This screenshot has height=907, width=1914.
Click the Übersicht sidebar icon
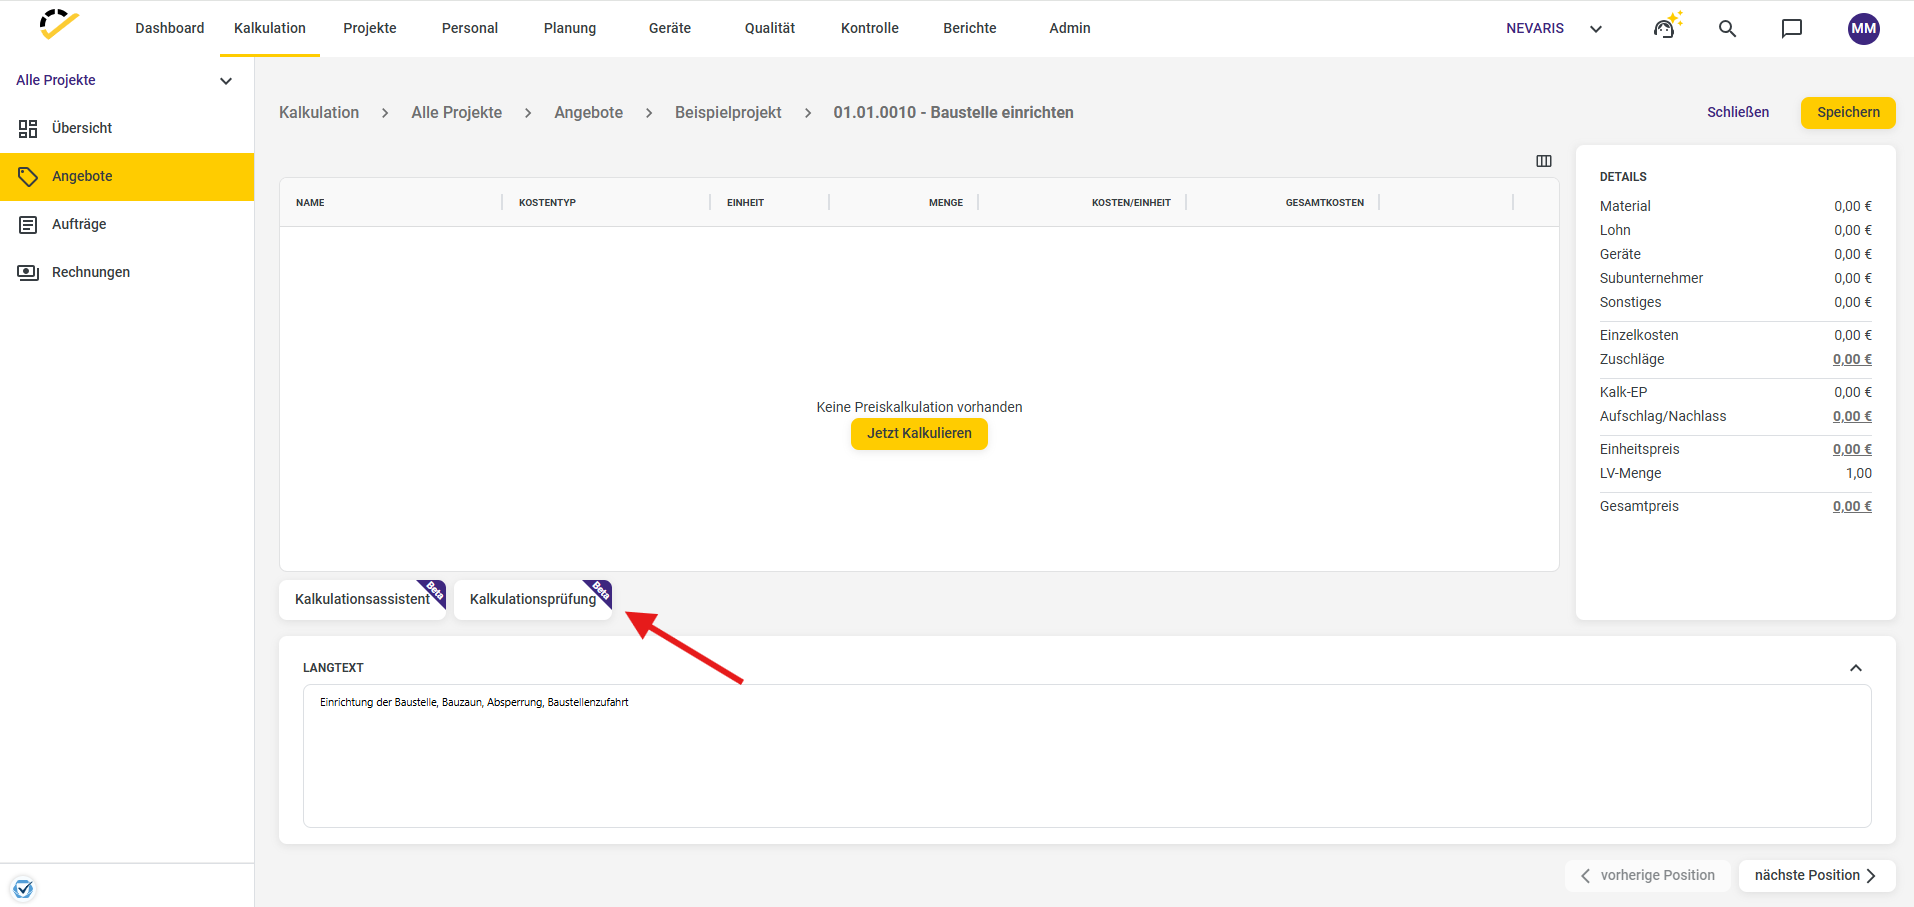(28, 128)
